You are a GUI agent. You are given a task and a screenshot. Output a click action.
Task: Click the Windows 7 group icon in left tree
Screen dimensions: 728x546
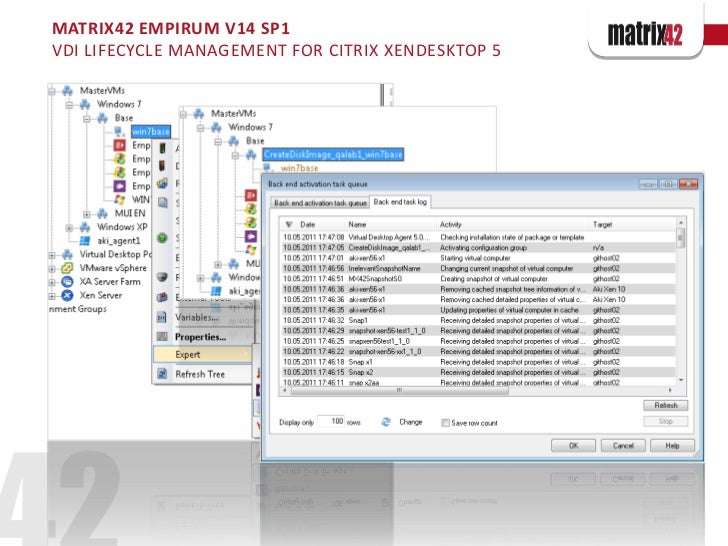click(x=85, y=104)
